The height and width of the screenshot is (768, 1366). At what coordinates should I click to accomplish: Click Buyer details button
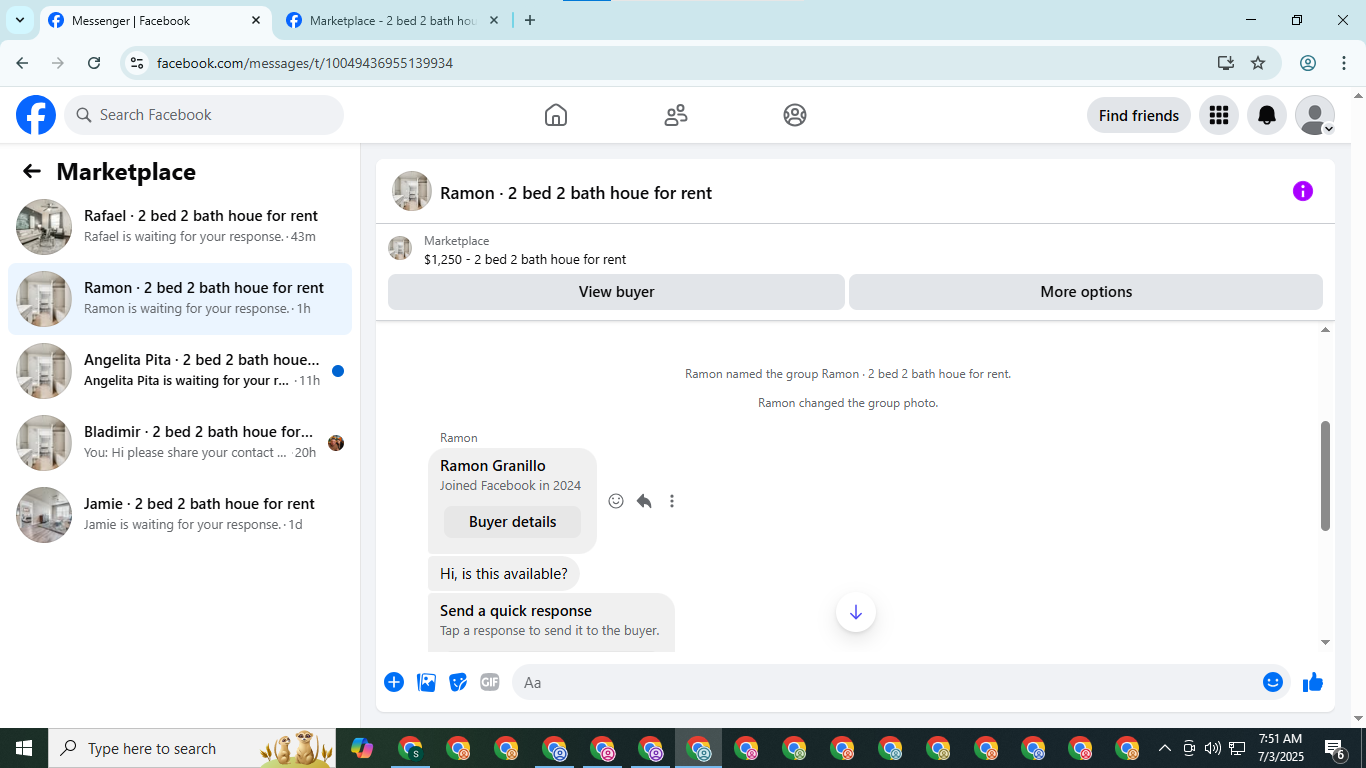[x=512, y=522]
